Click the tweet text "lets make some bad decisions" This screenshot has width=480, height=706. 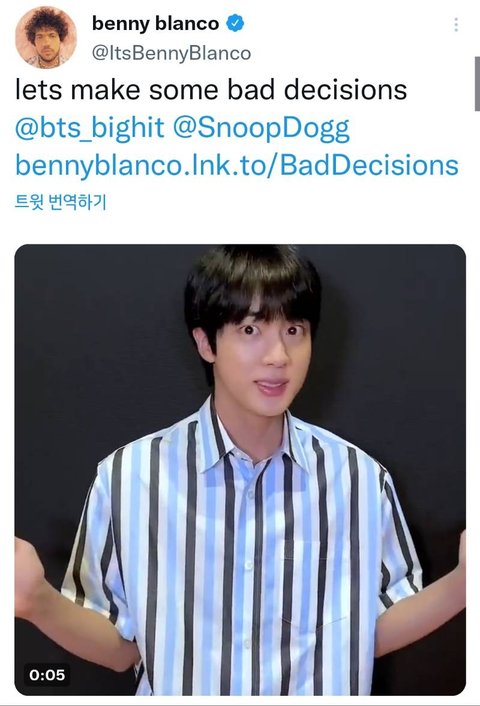coord(211,89)
